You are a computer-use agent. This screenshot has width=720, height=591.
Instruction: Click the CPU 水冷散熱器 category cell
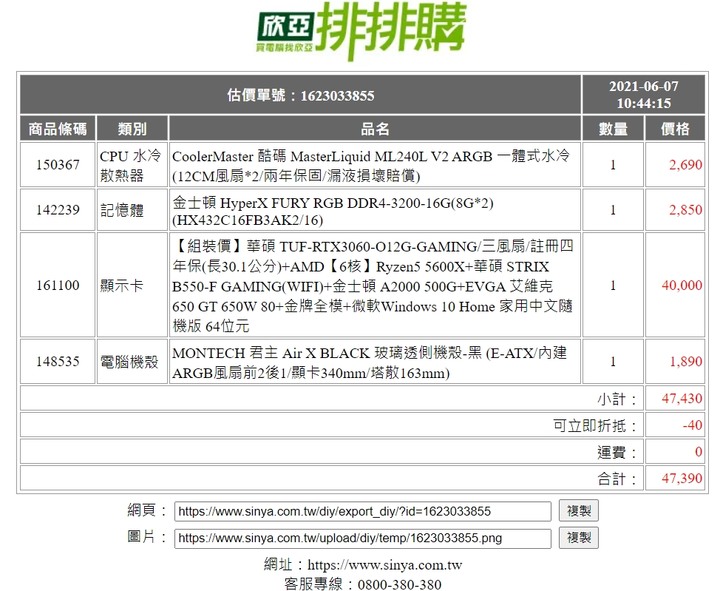tap(130, 165)
